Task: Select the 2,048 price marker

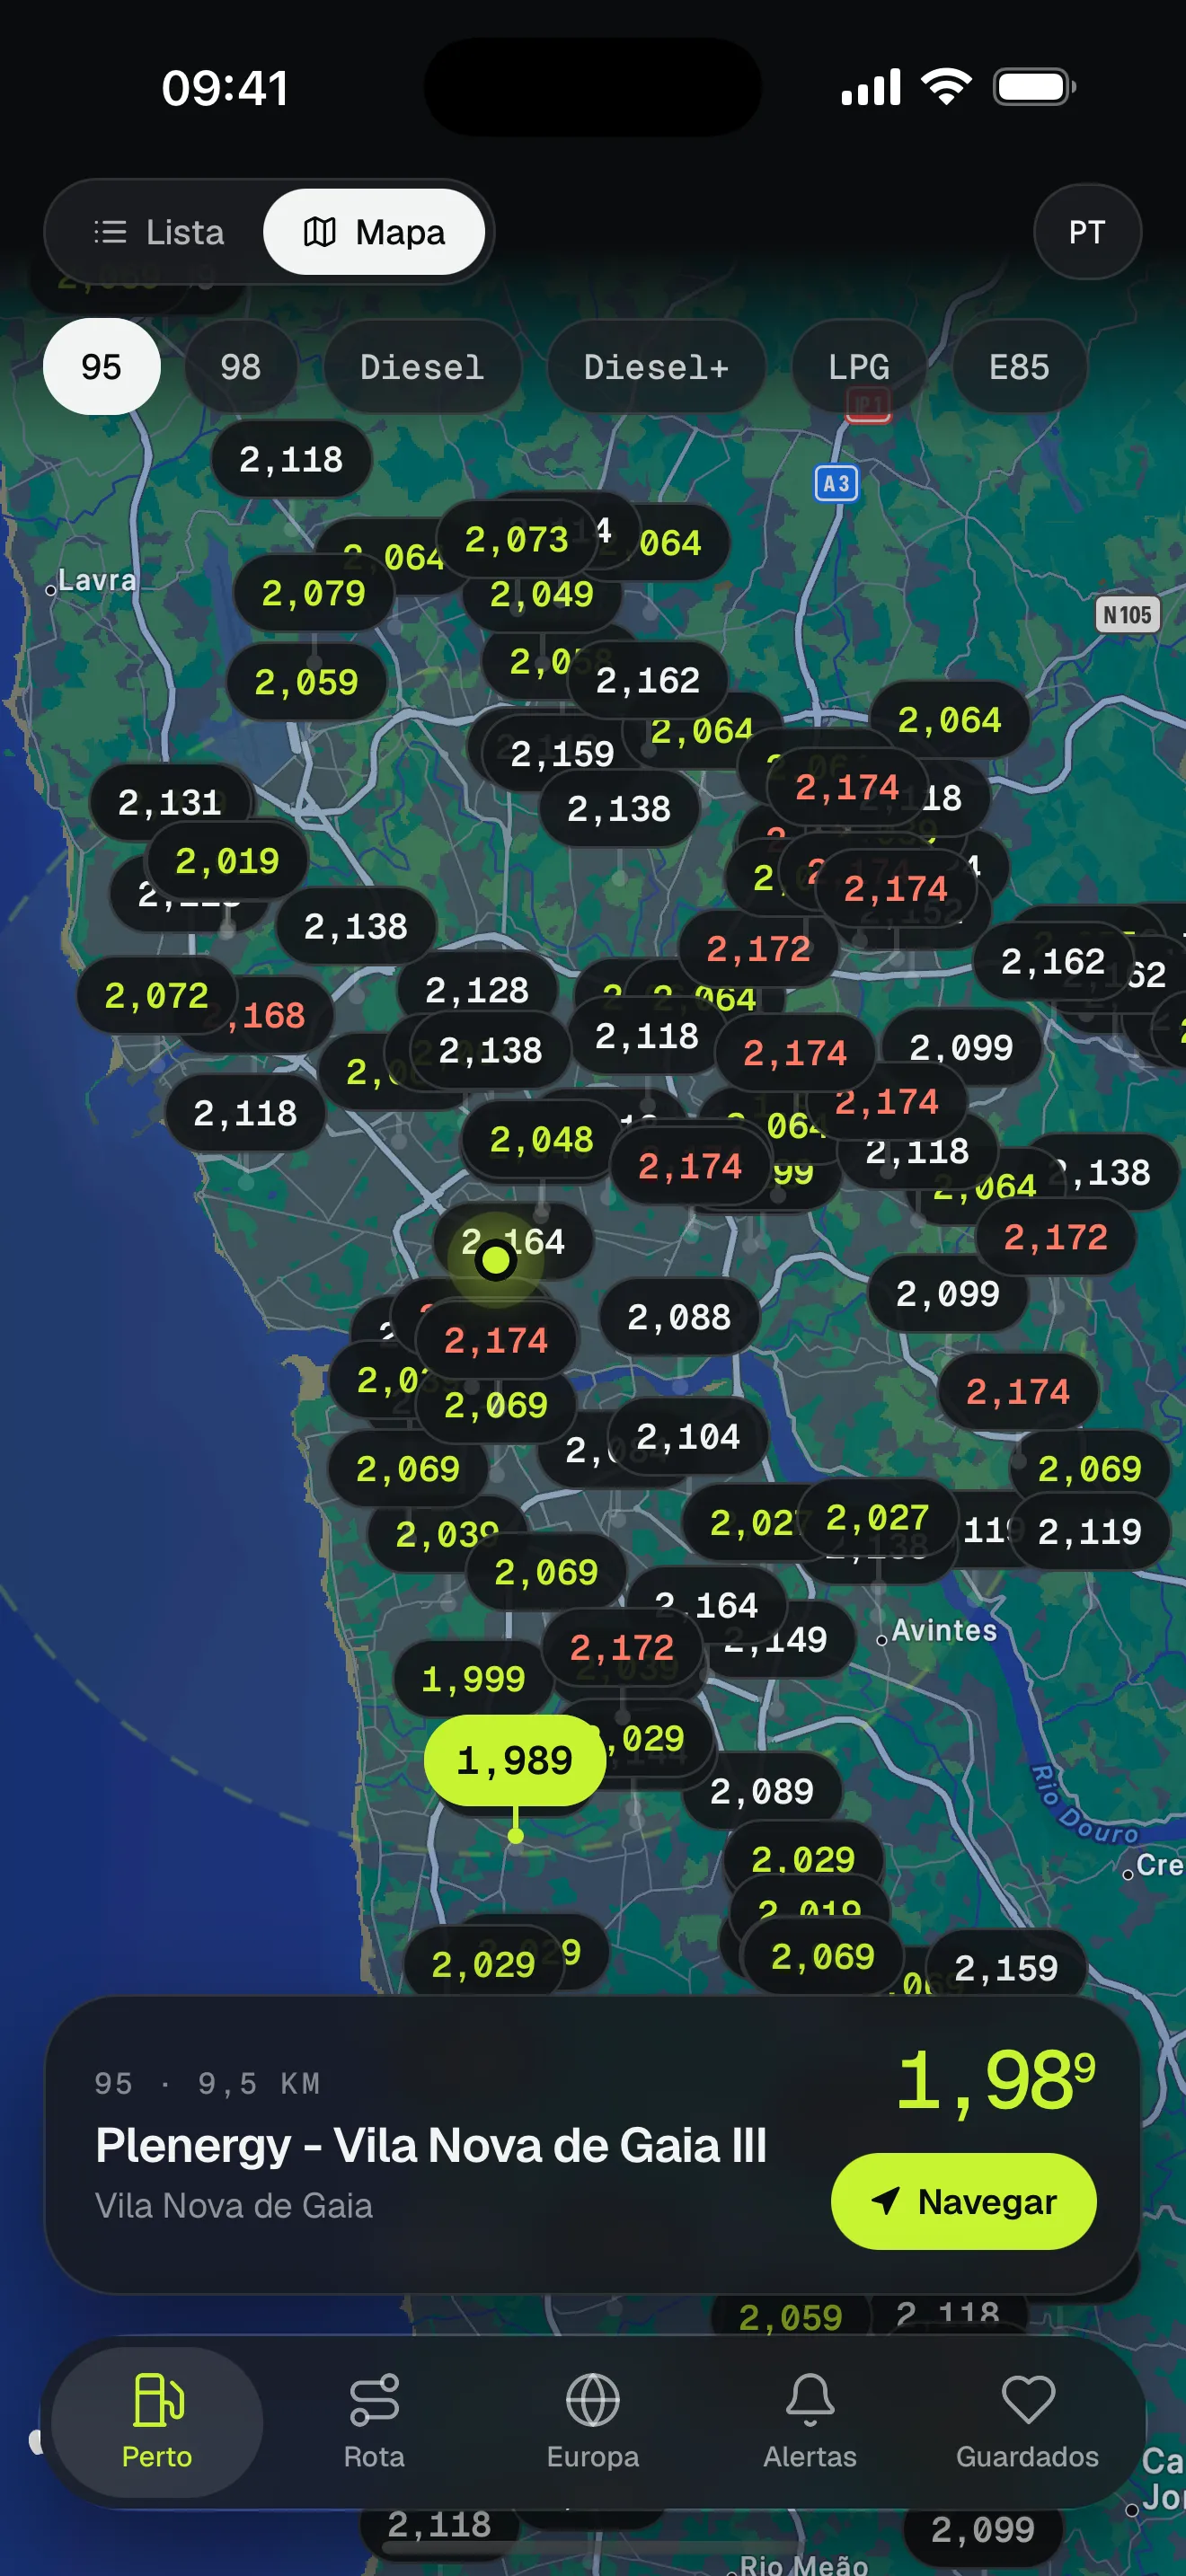Action: pos(541,1139)
